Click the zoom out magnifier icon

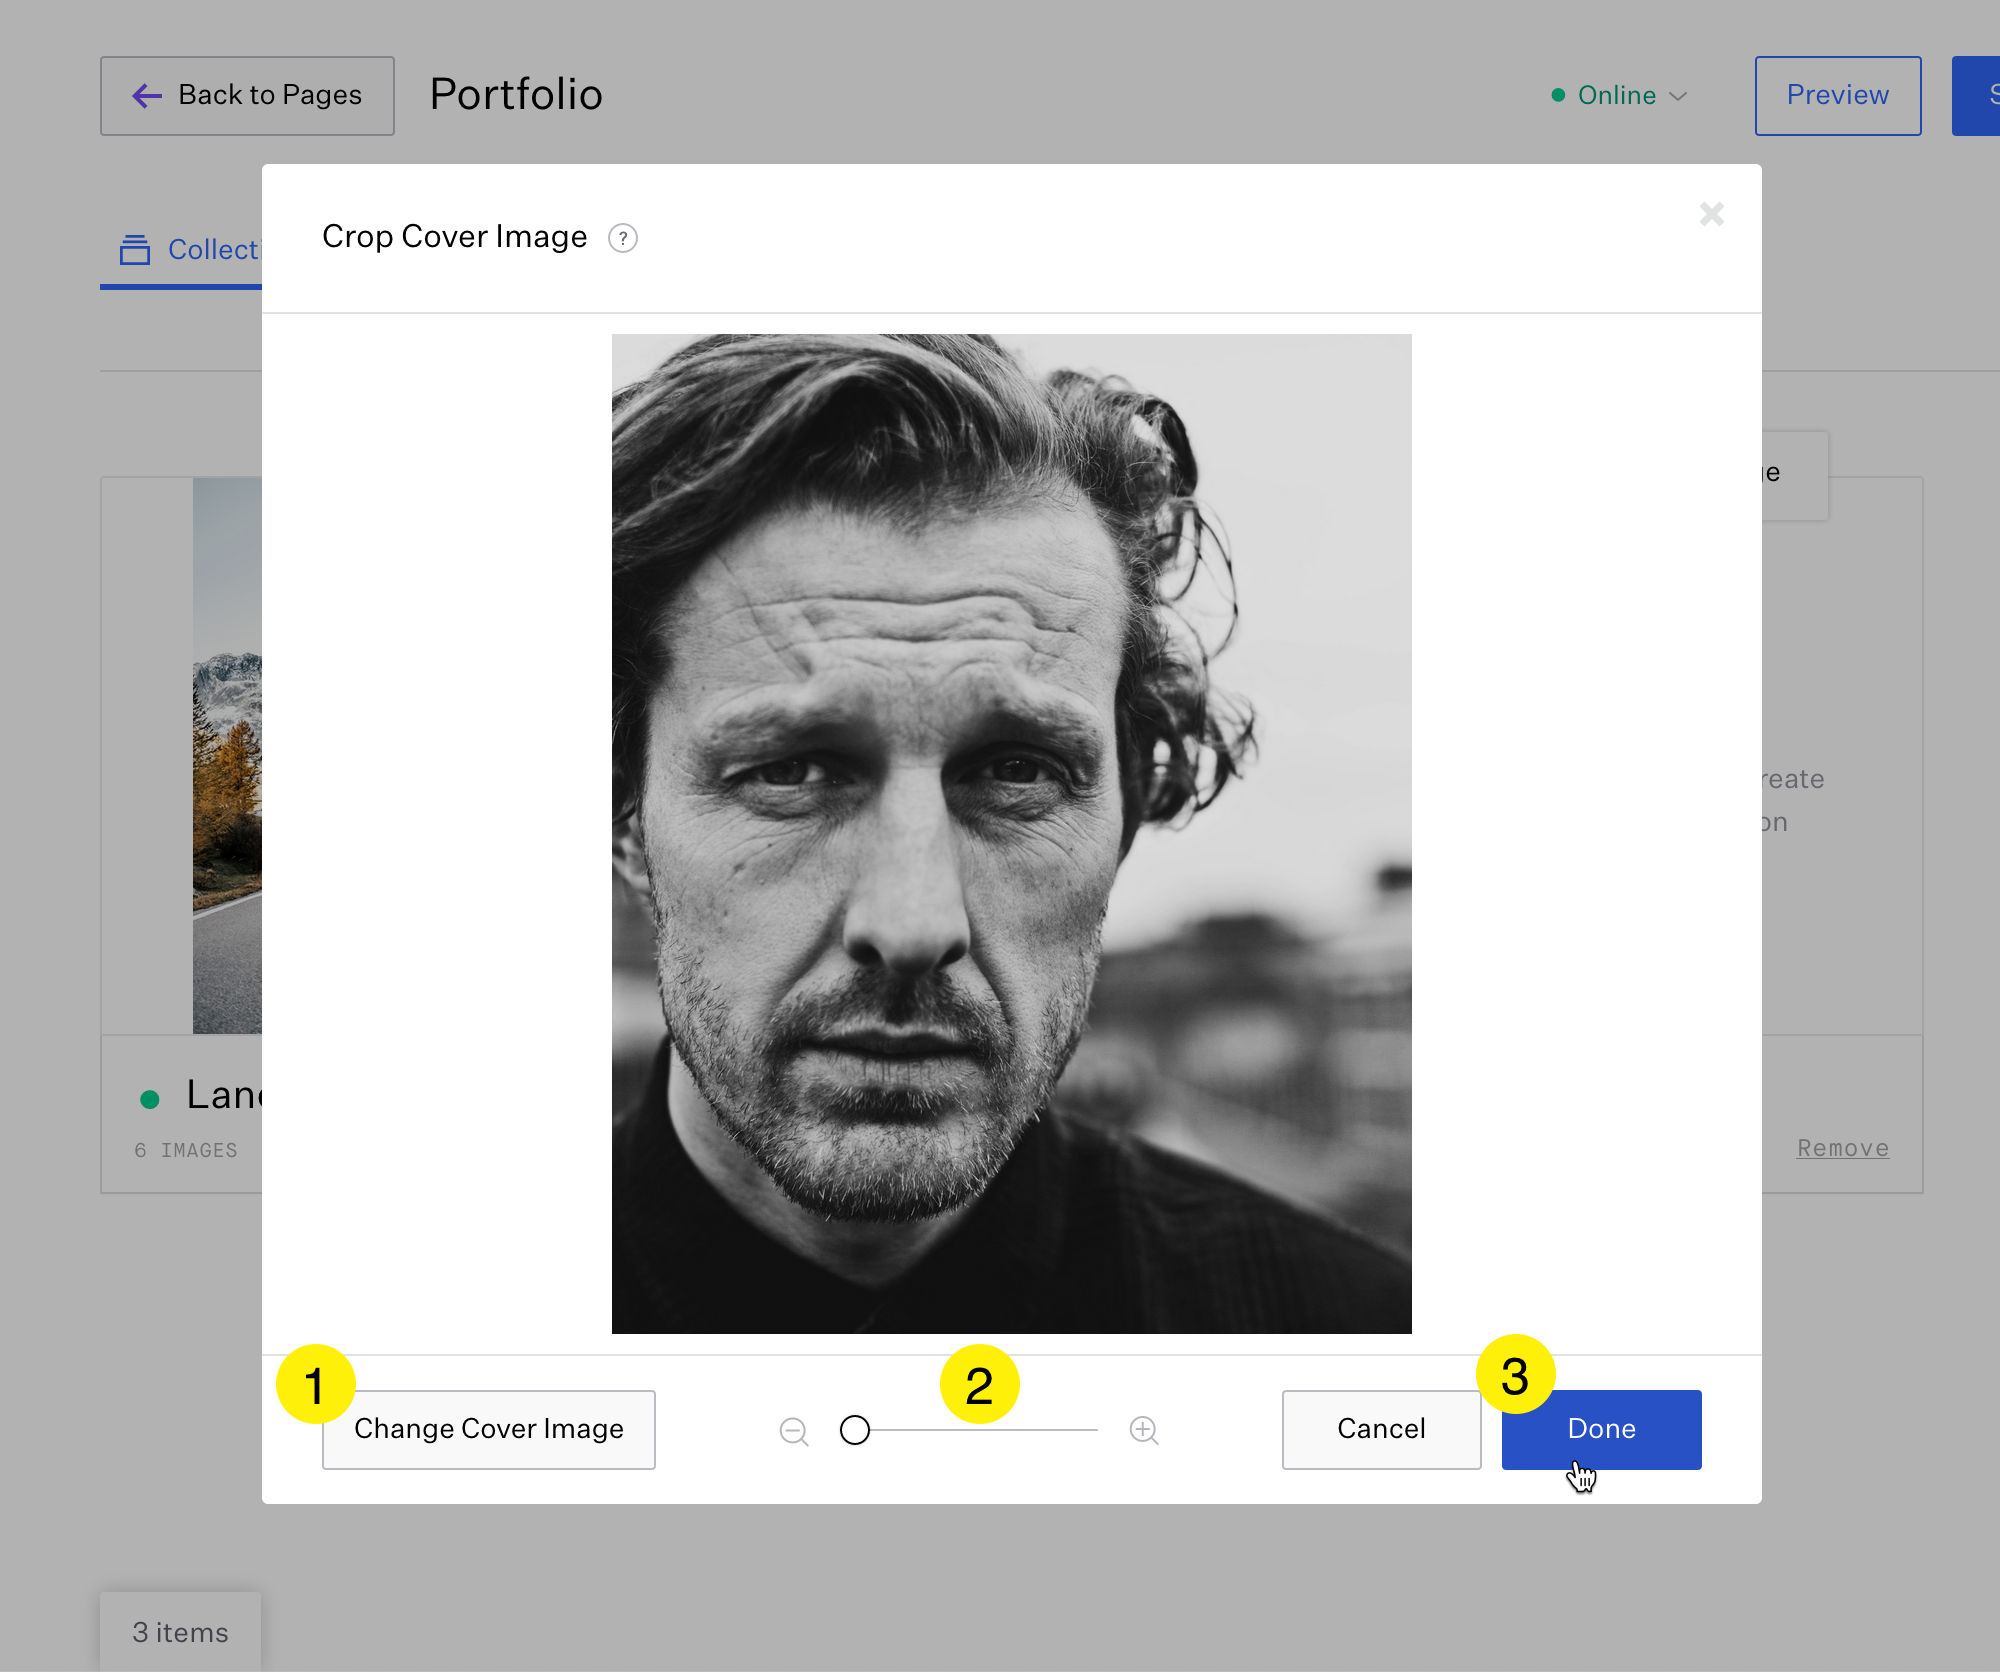click(x=794, y=1431)
